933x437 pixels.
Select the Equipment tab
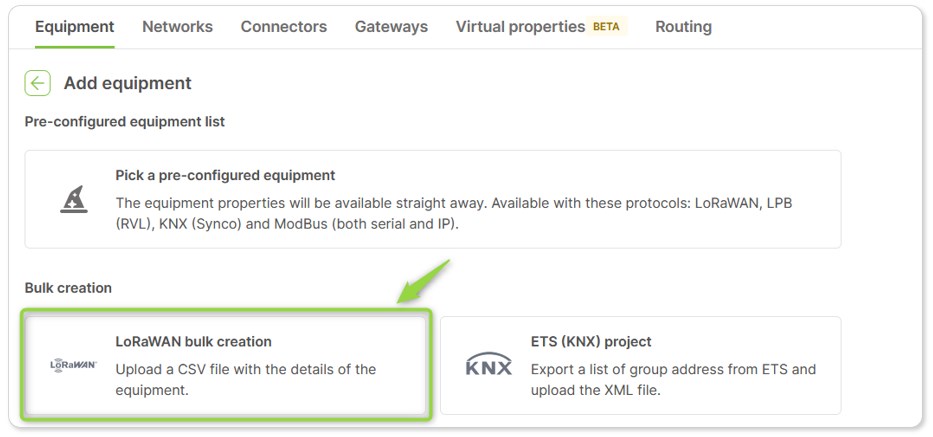click(74, 27)
